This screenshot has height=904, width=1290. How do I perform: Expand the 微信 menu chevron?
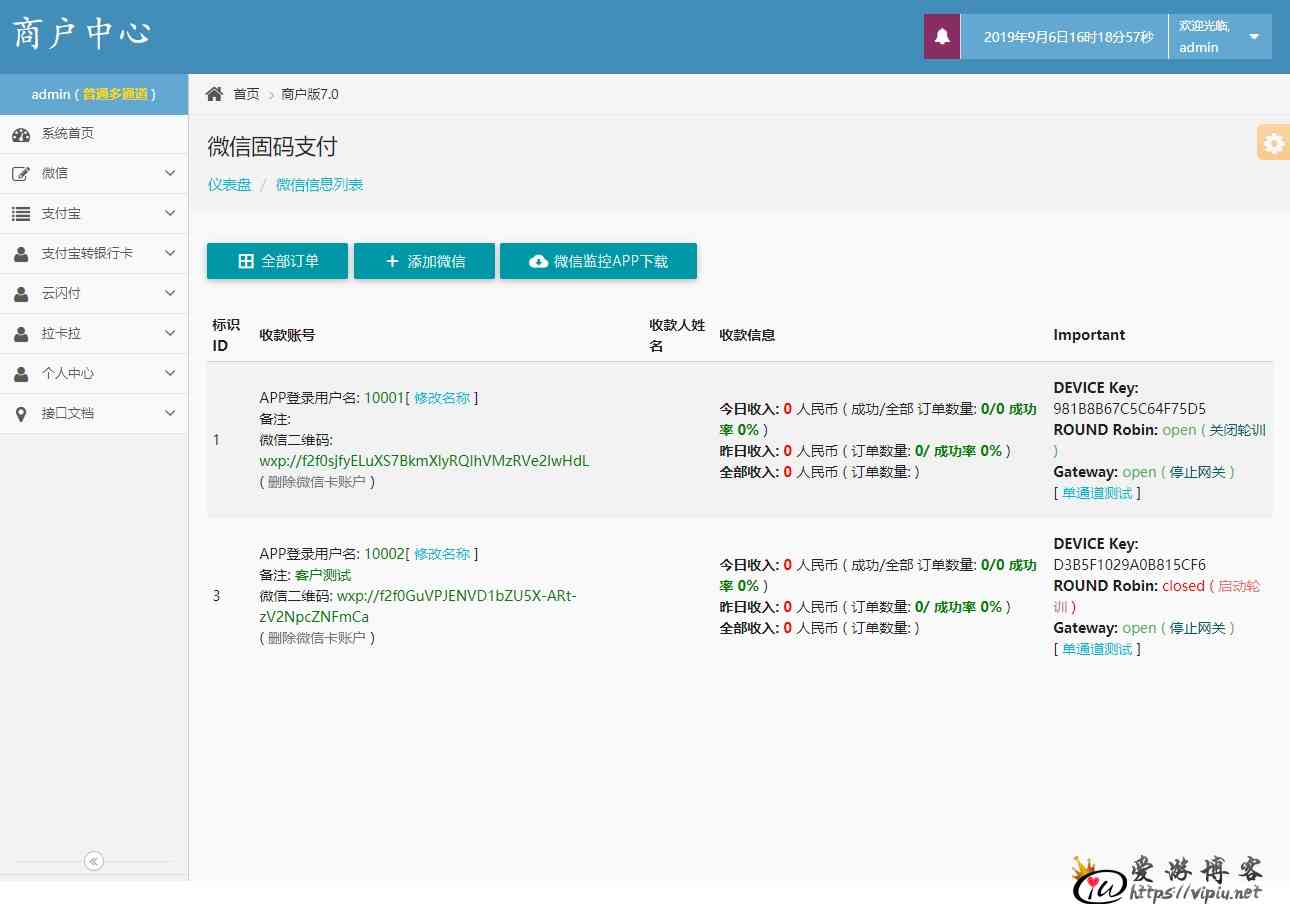click(x=170, y=173)
